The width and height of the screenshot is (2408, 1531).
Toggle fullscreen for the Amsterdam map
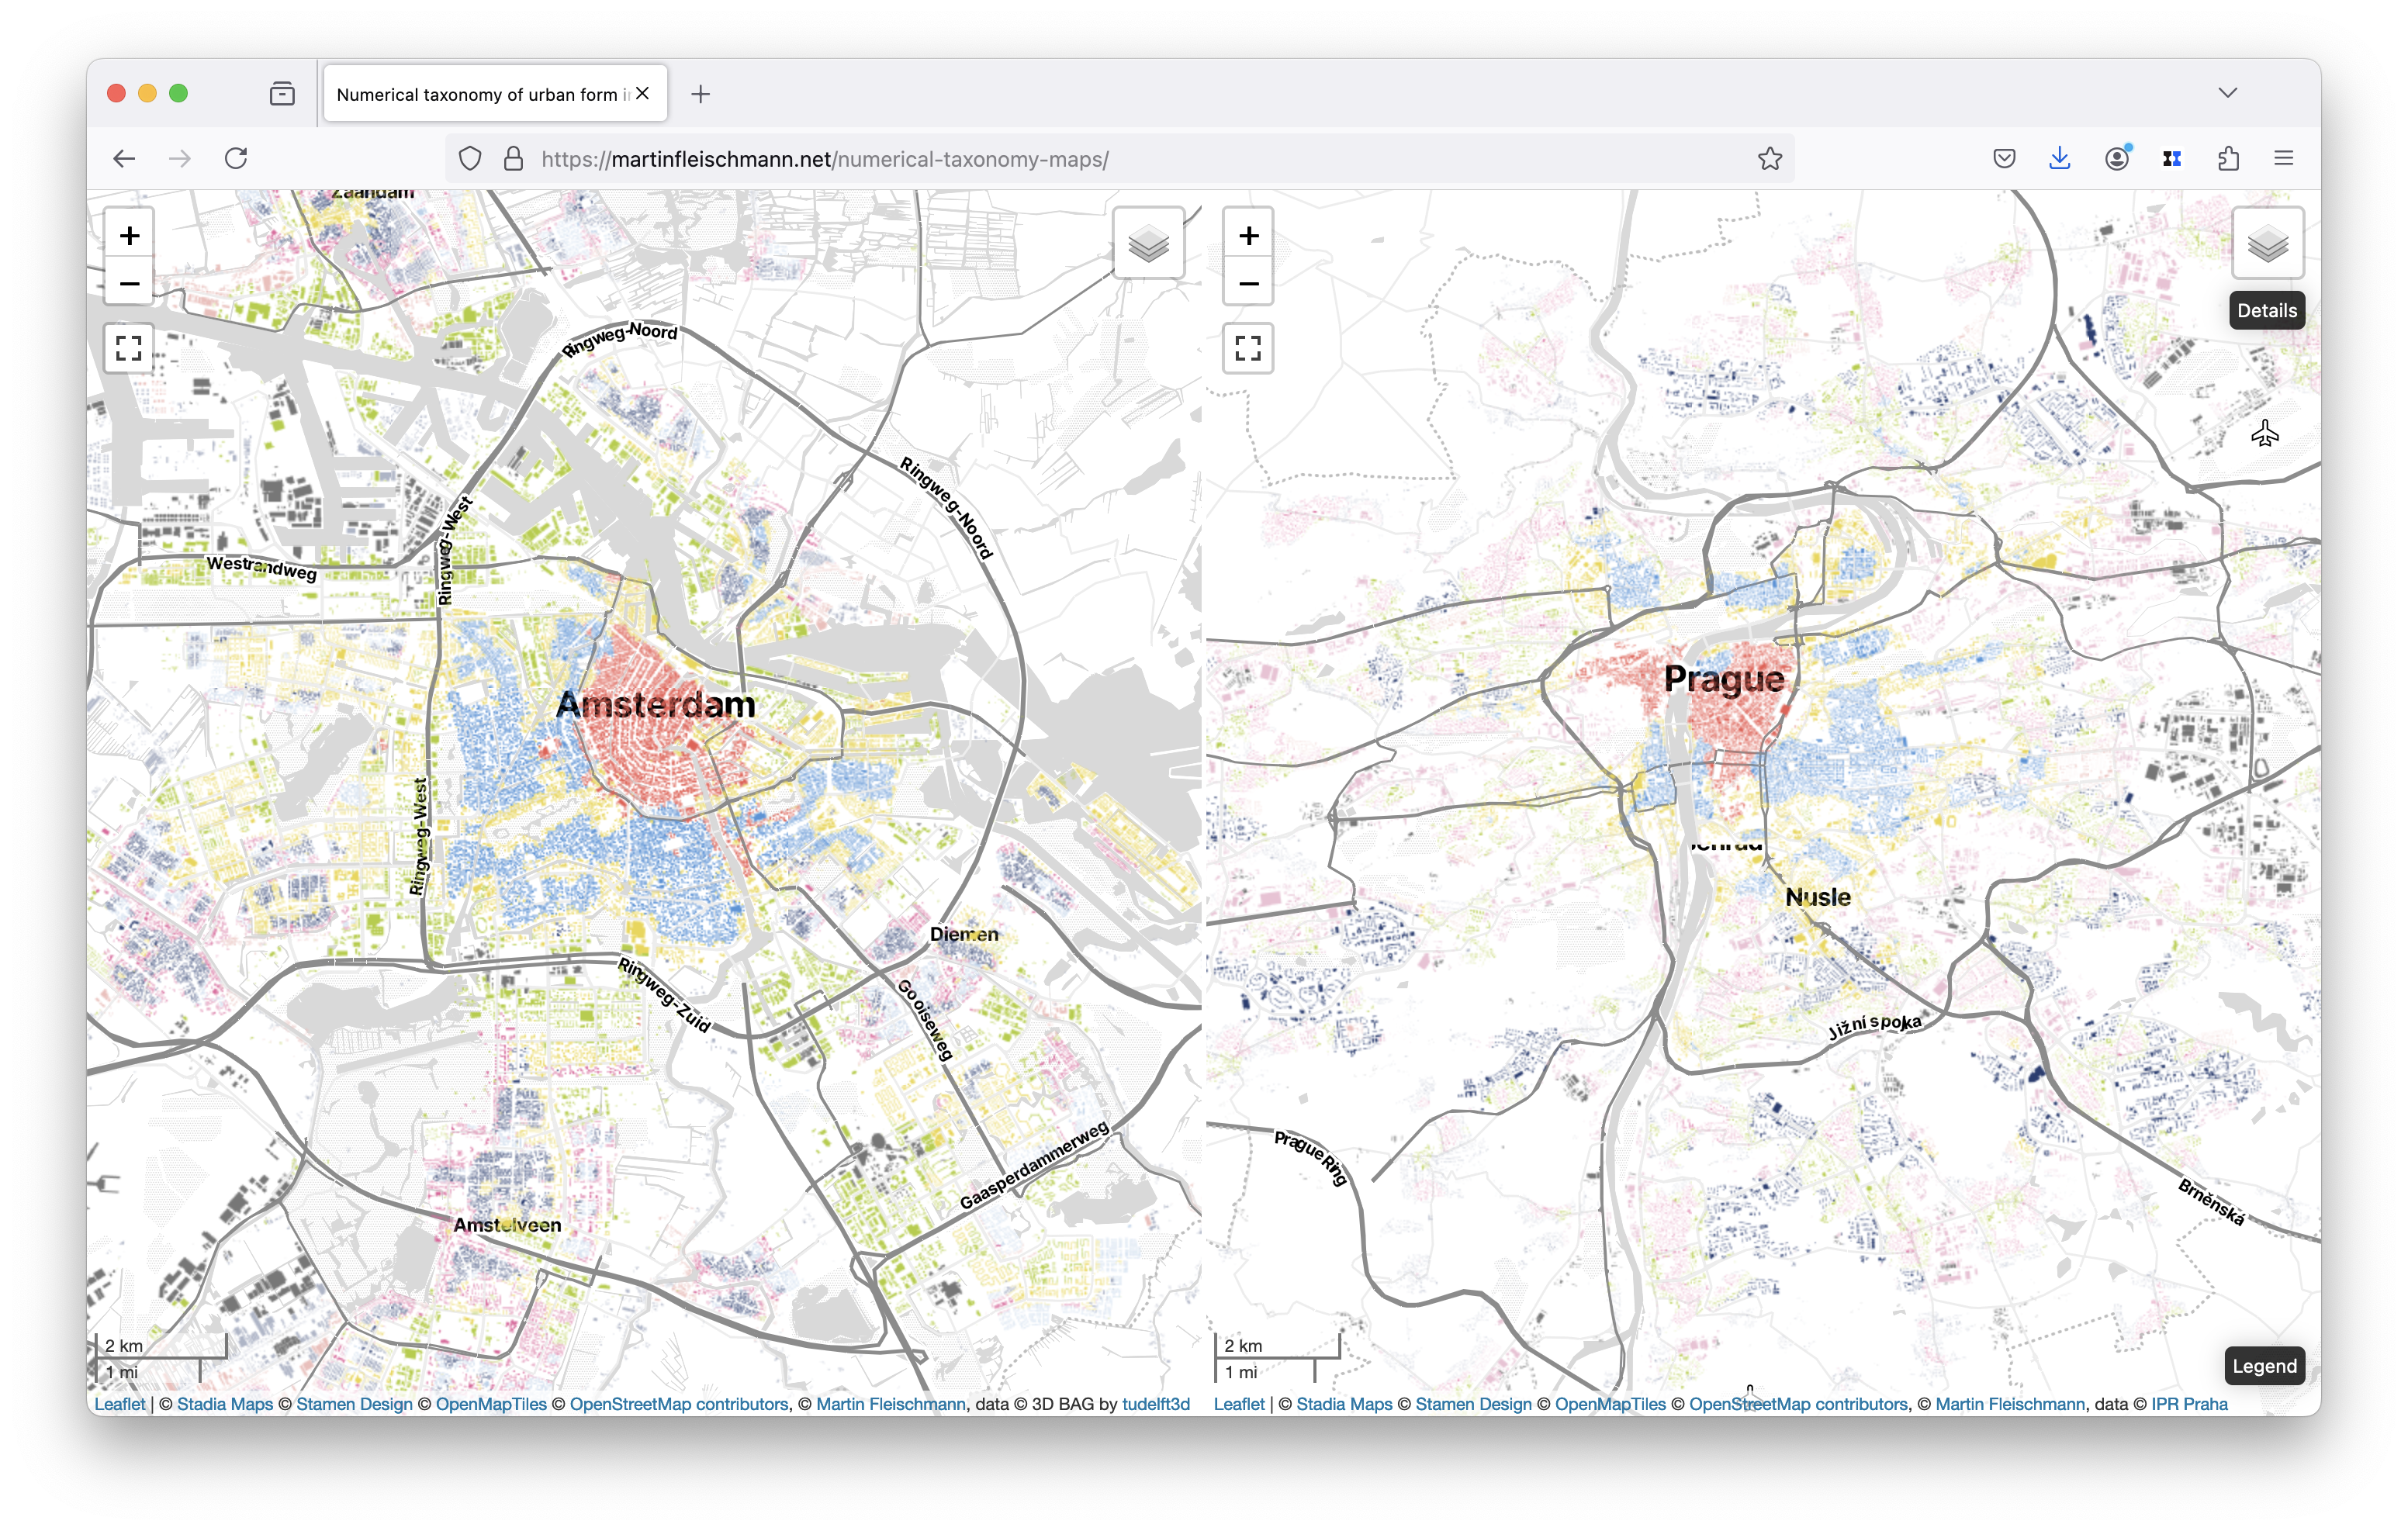[129, 348]
